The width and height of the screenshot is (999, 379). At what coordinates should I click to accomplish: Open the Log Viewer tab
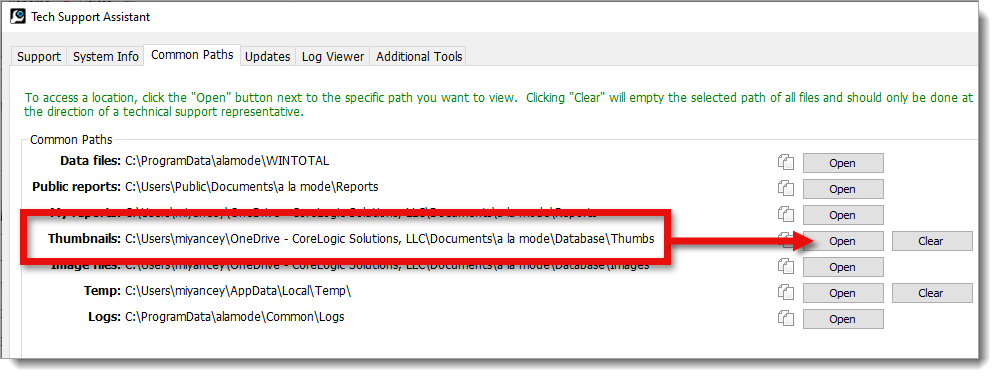click(x=333, y=57)
